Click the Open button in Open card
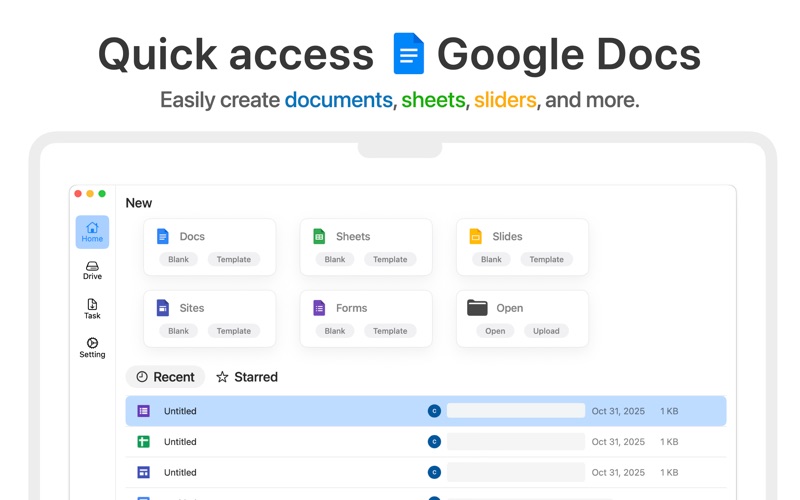Screen dimensions: 800x500 pyautogui.click(x=495, y=331)
